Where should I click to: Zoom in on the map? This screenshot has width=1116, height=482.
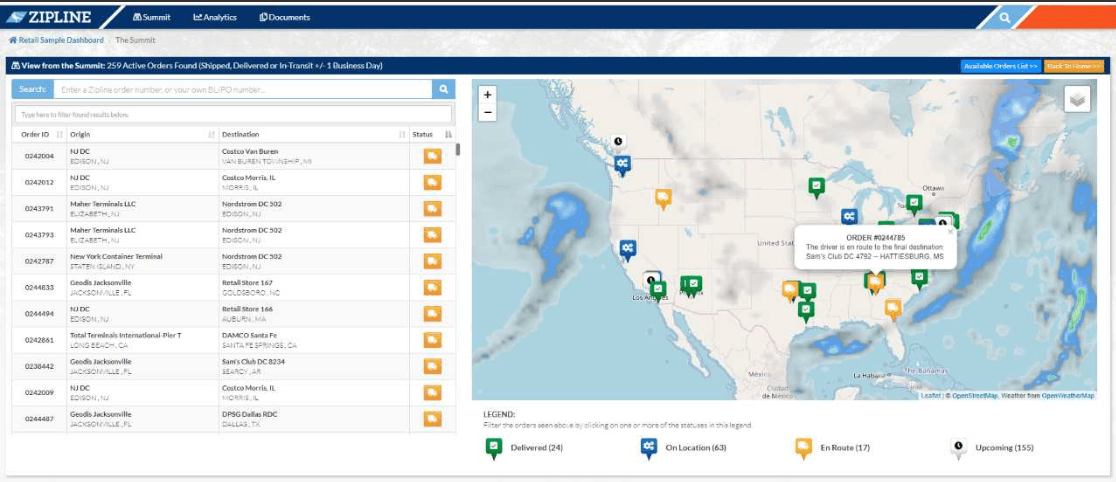[x=488, y=95]
